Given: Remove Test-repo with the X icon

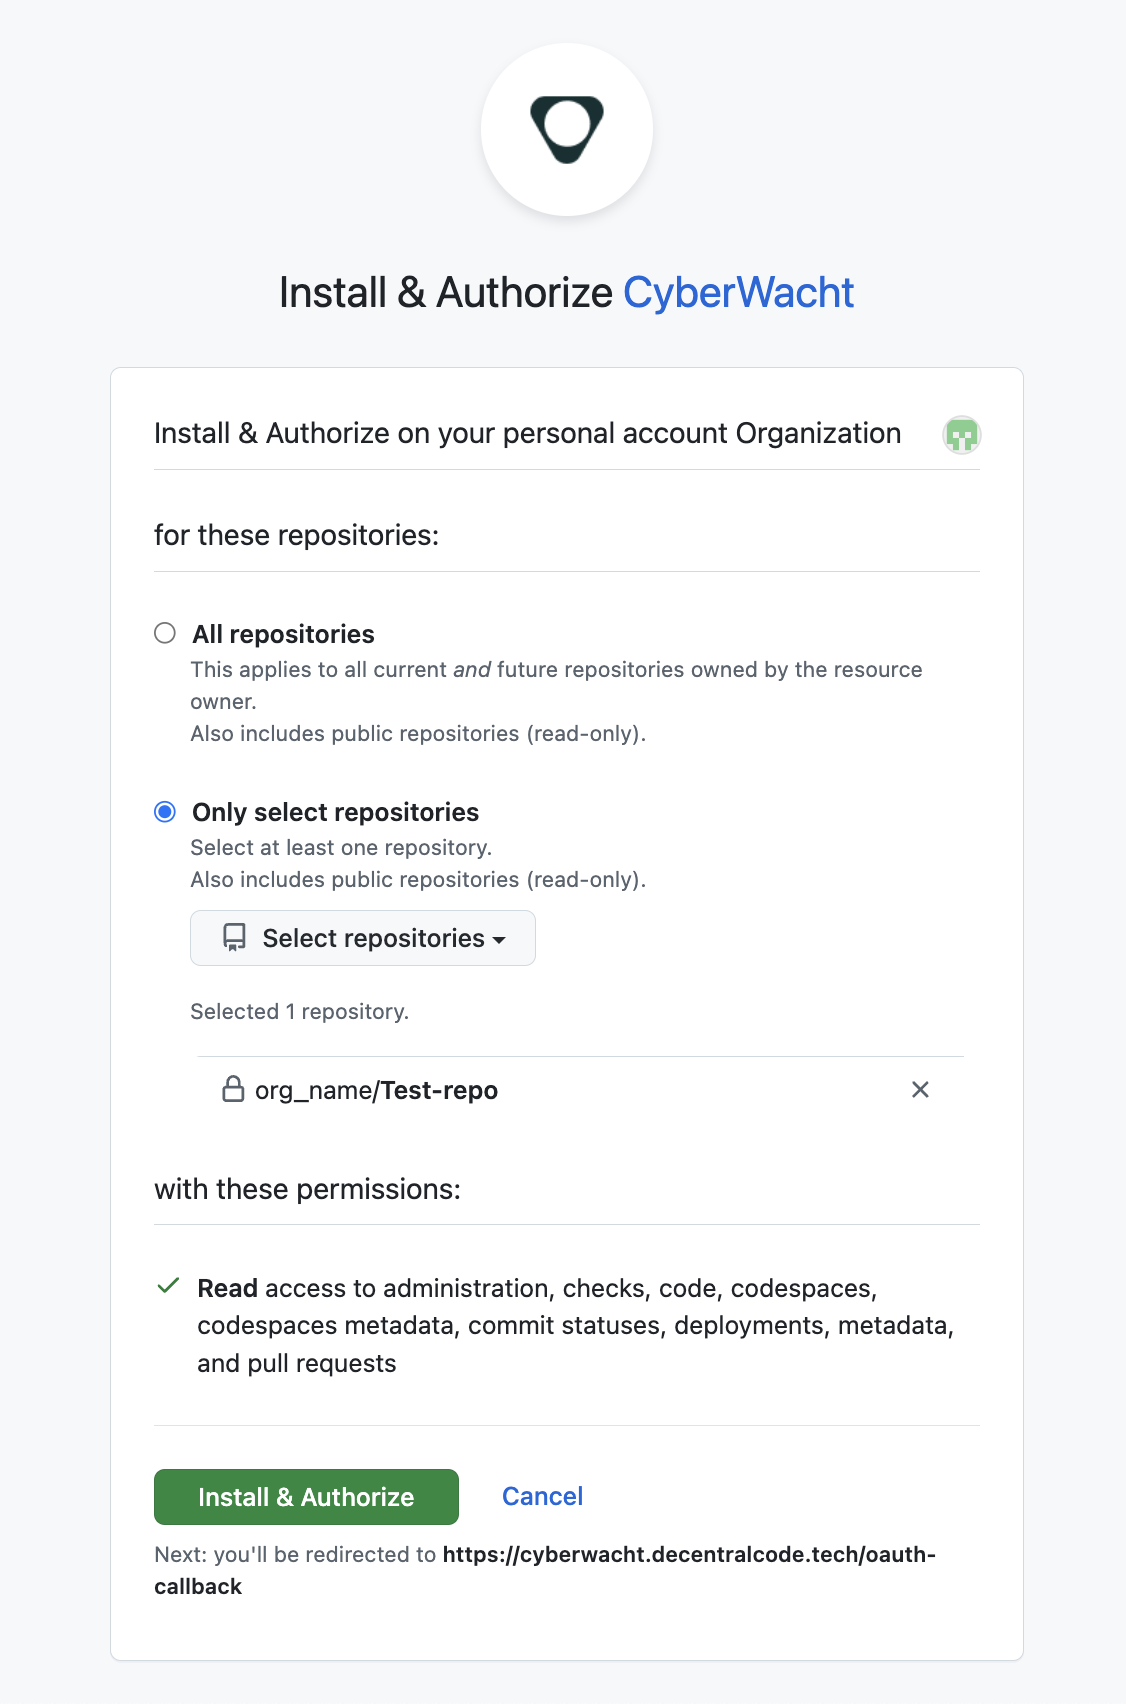Looking at the screenshot, I should pos(920,1090).
